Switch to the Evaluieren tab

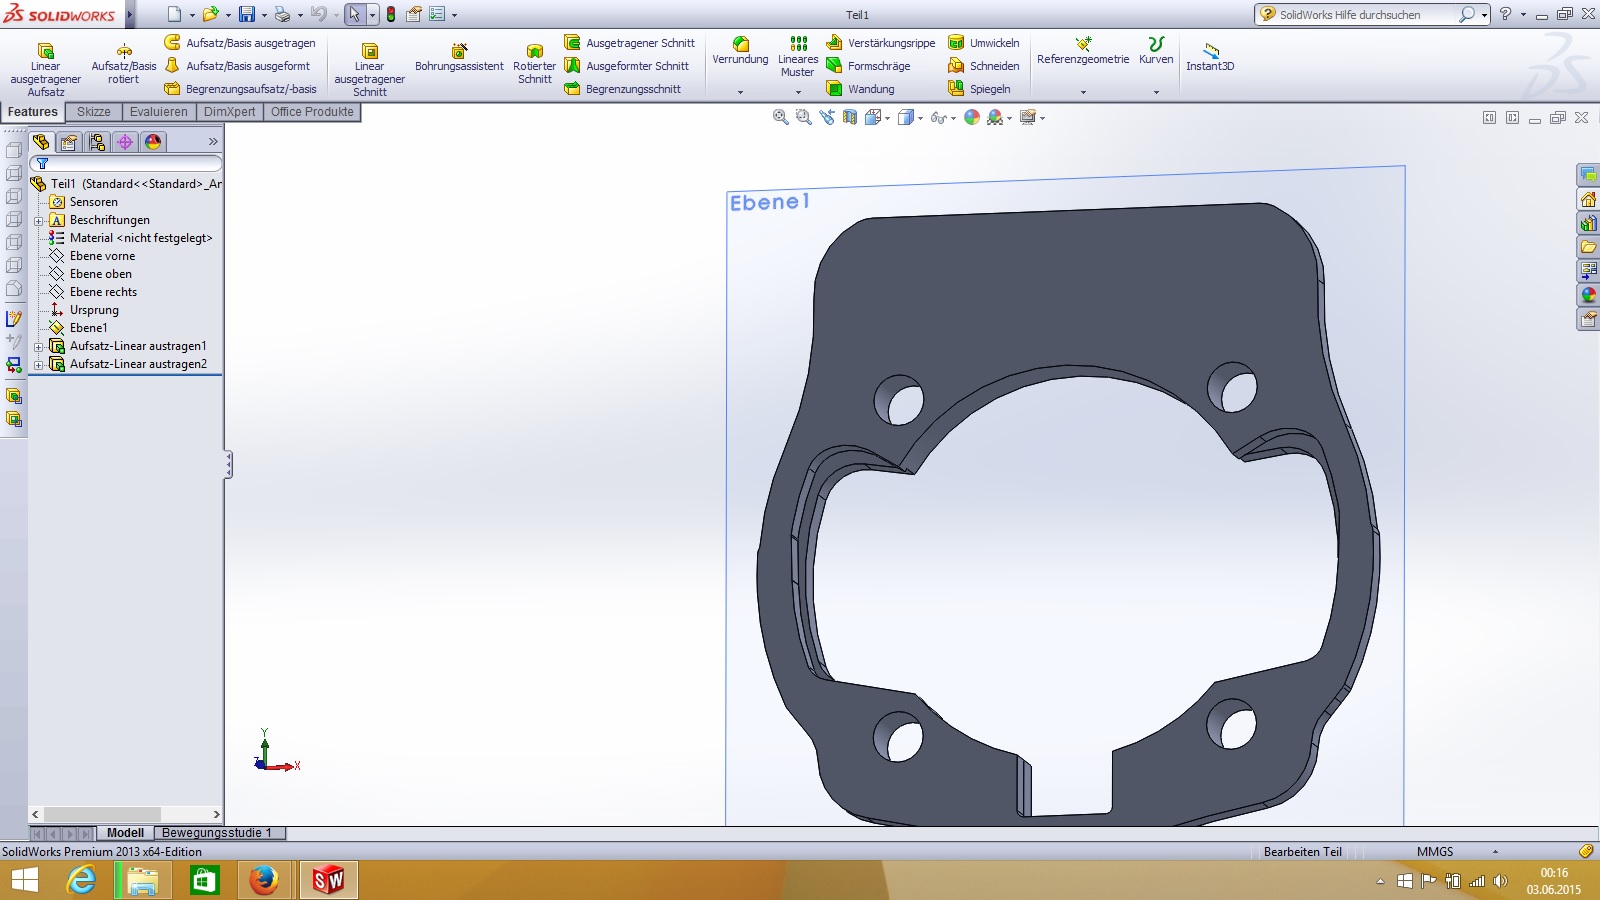pyautogui.click(x=158, y=112)
